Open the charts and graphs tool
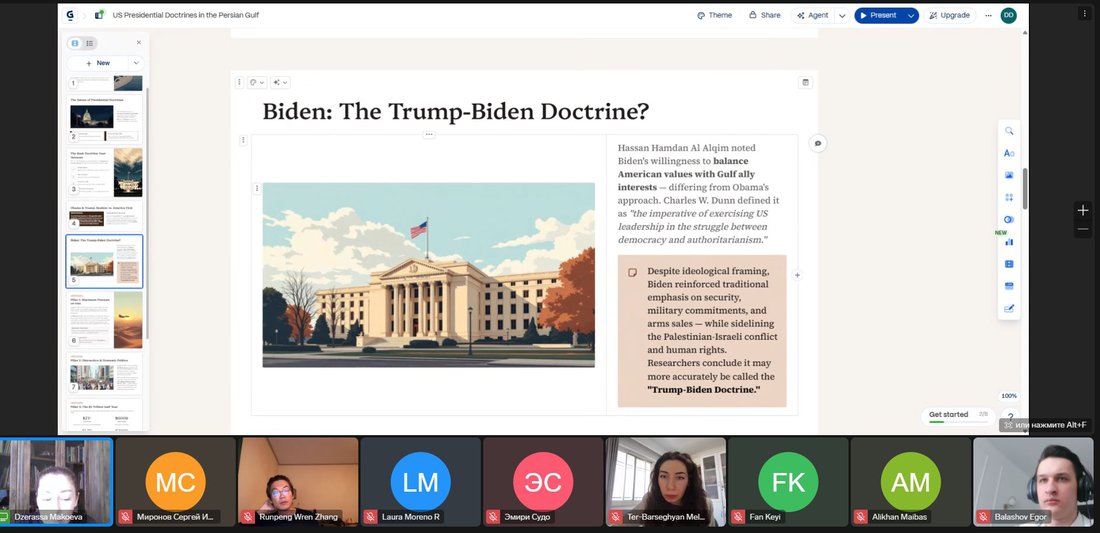This screenshot has height=533, width=1100. 1009,241
